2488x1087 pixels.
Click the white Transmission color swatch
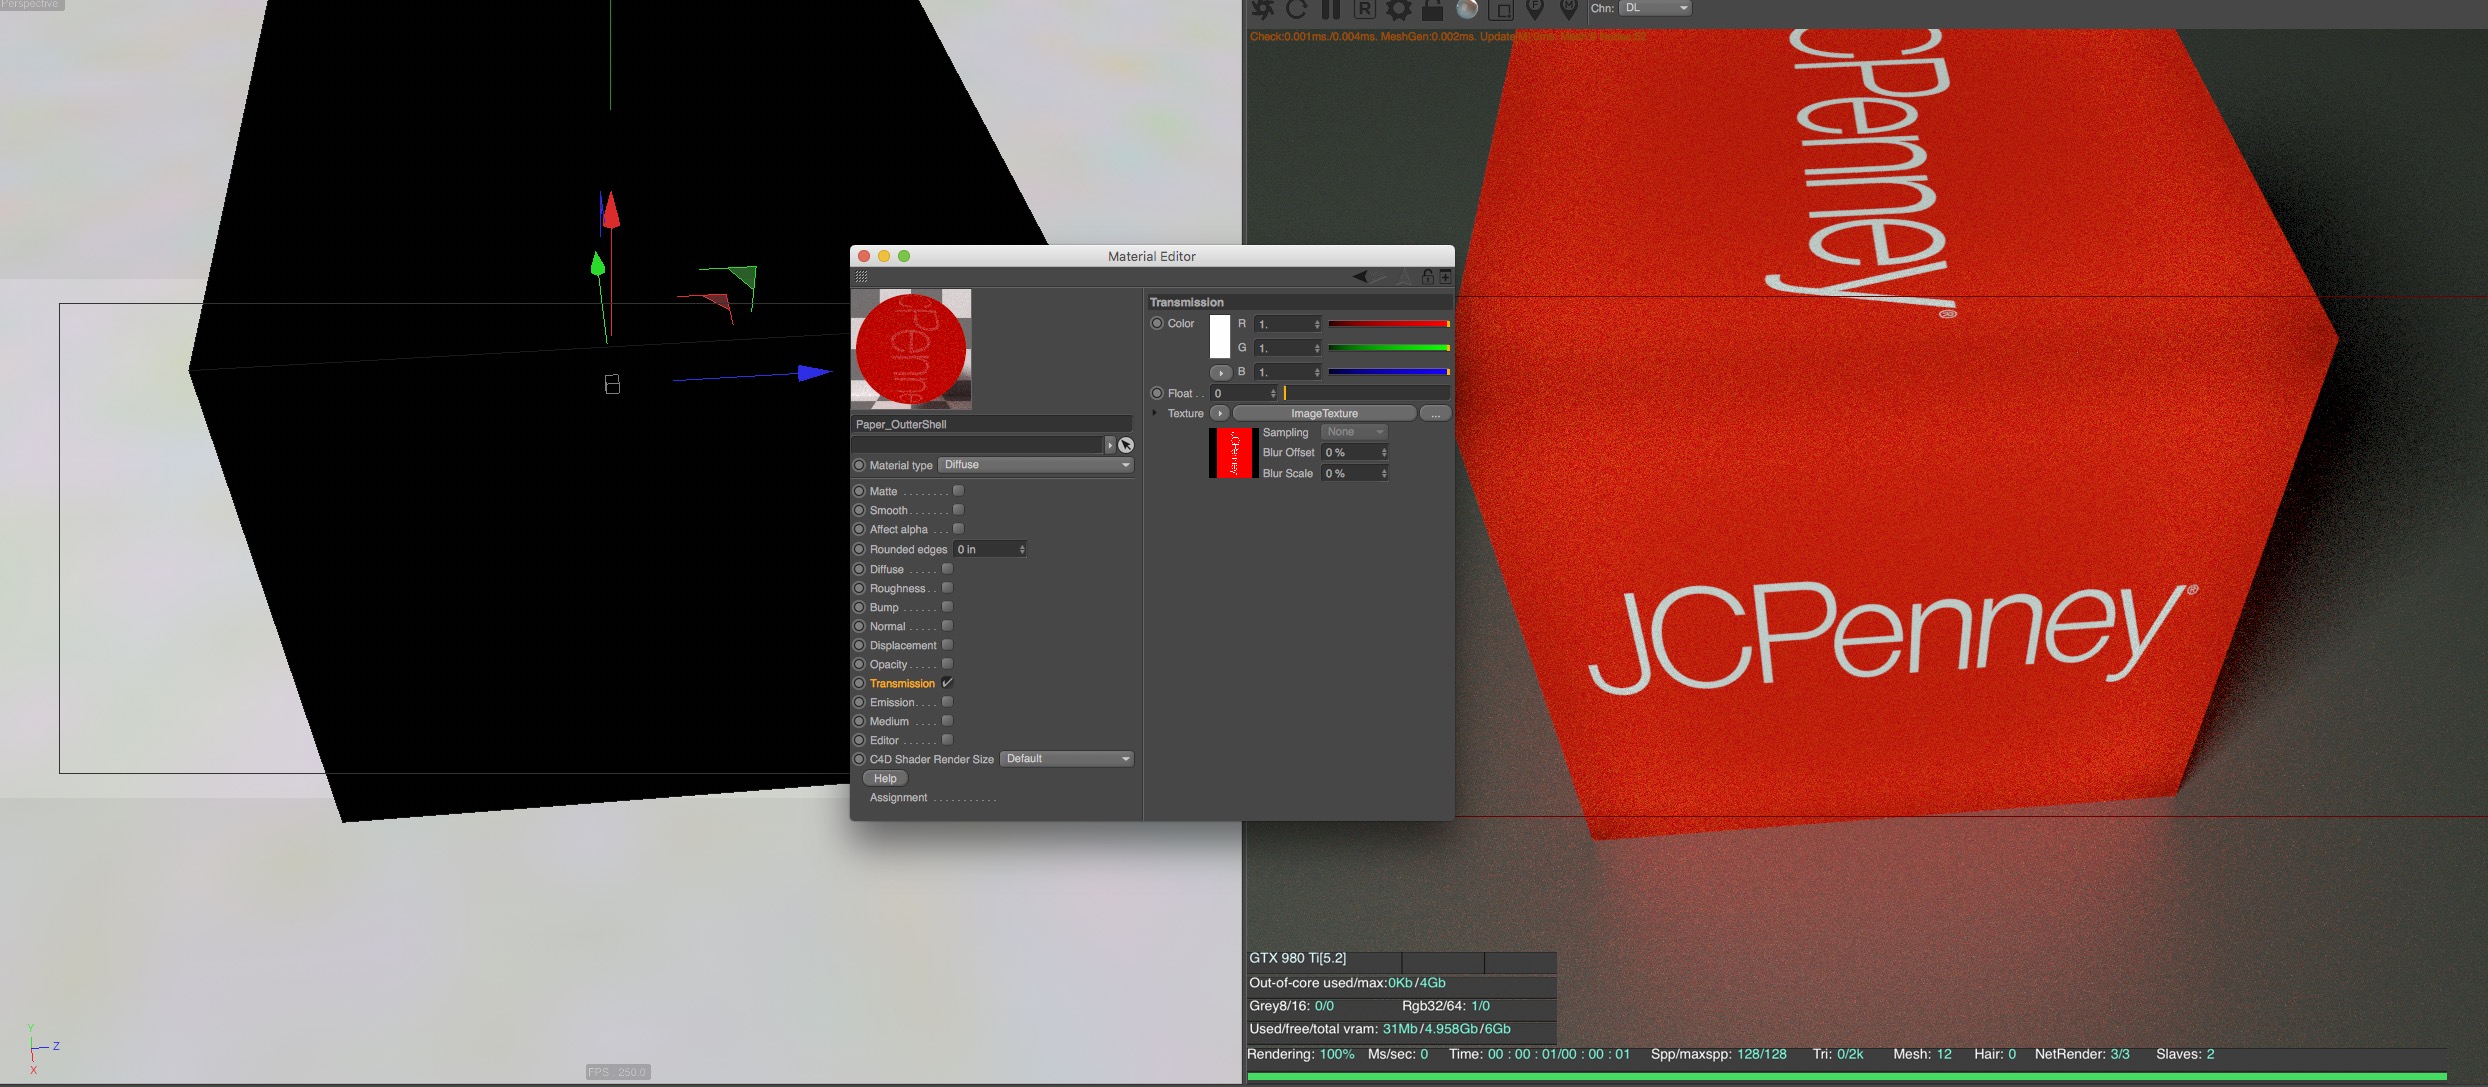click(x=1219, y=336)
